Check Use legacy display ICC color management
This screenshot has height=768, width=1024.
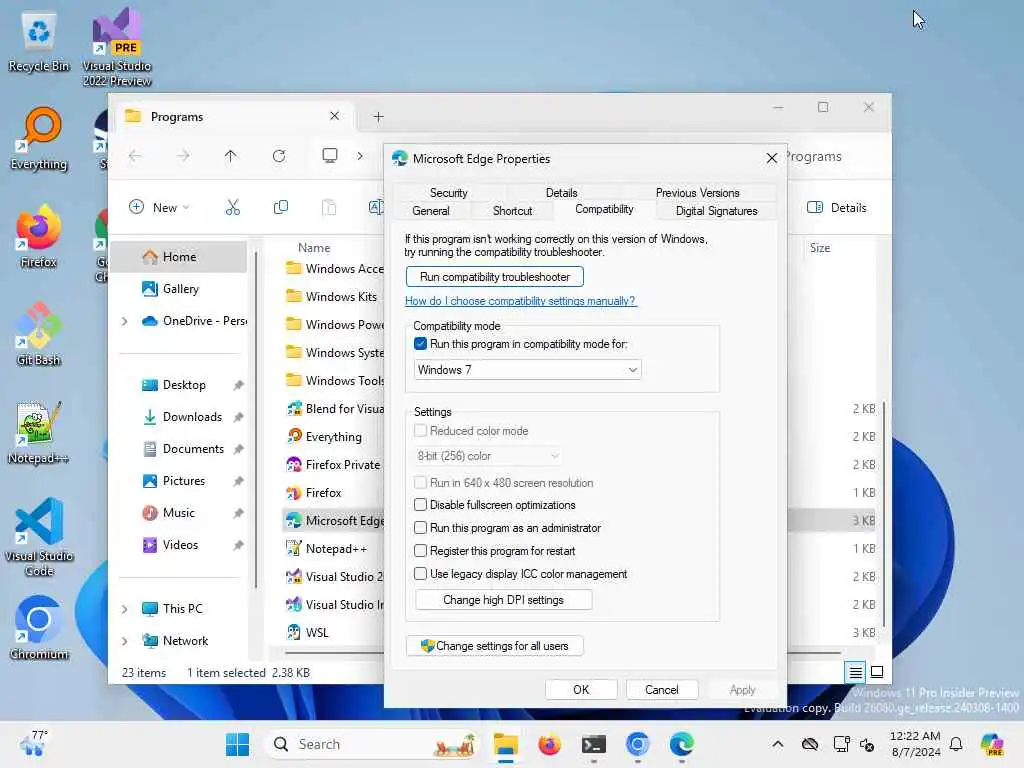click(x=421, y=574)
